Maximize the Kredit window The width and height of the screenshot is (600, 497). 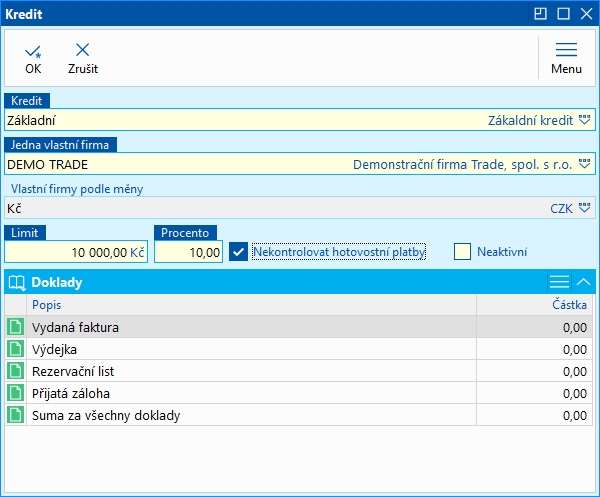[x=563, y=14]
